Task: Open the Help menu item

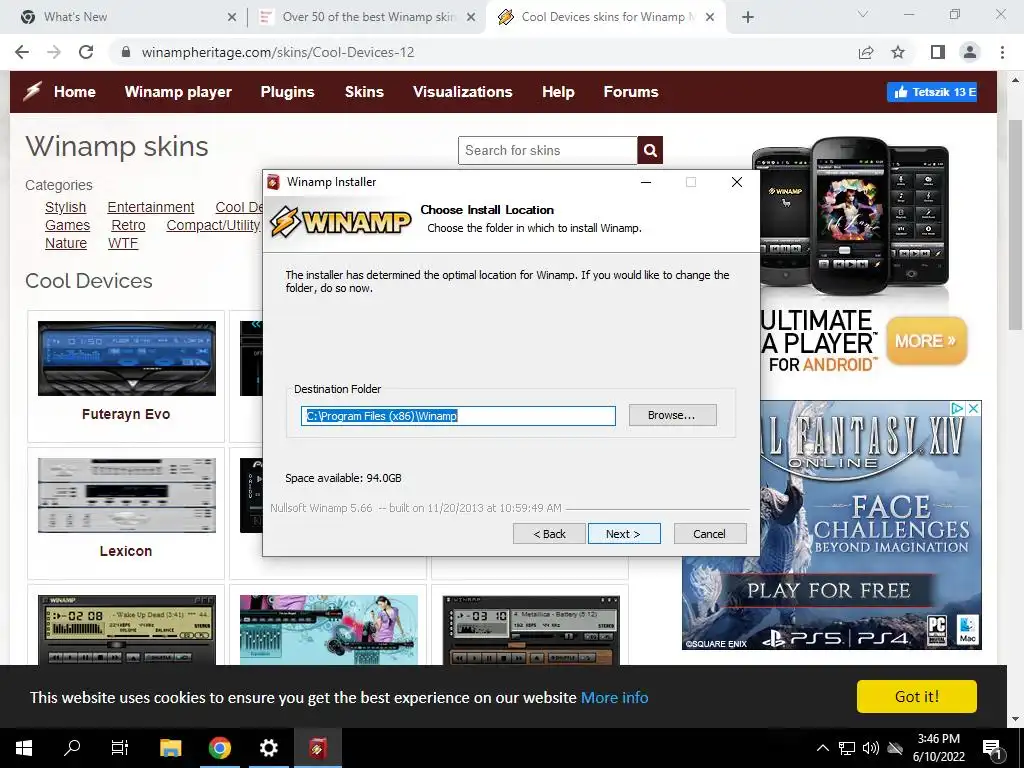Action: (558, 92)
